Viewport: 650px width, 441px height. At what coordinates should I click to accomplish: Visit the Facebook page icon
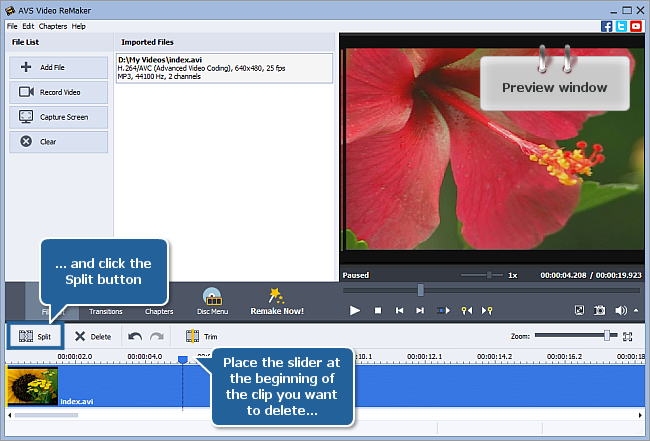click(x=606, y=26)
